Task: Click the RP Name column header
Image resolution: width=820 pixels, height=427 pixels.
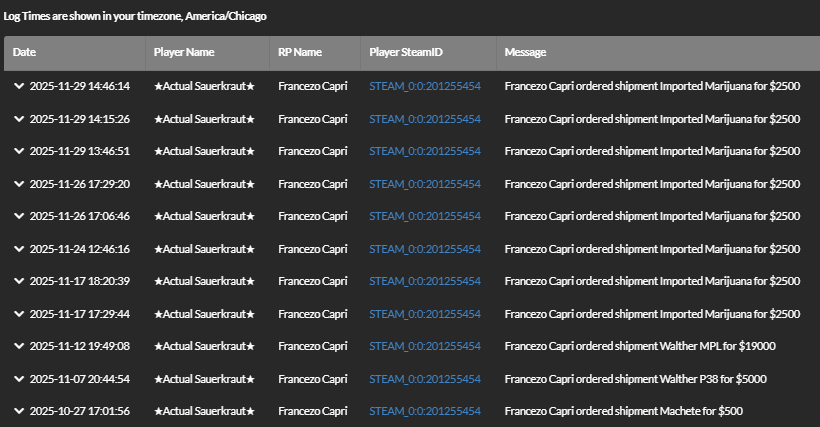Action: pos(300,52)
